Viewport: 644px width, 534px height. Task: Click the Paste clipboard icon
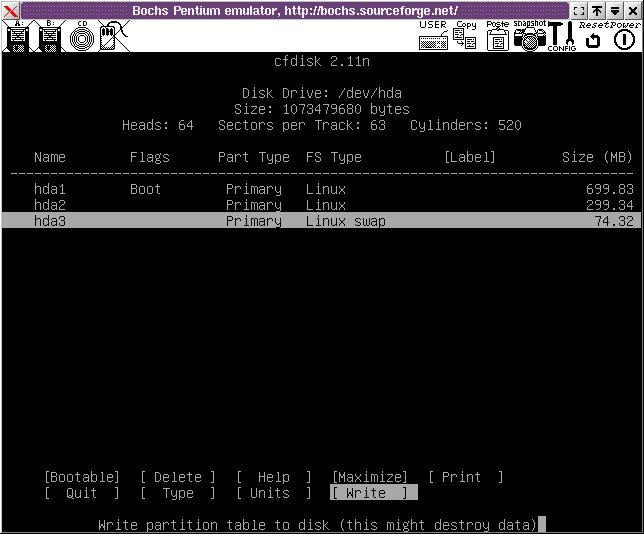coord(497,37)
